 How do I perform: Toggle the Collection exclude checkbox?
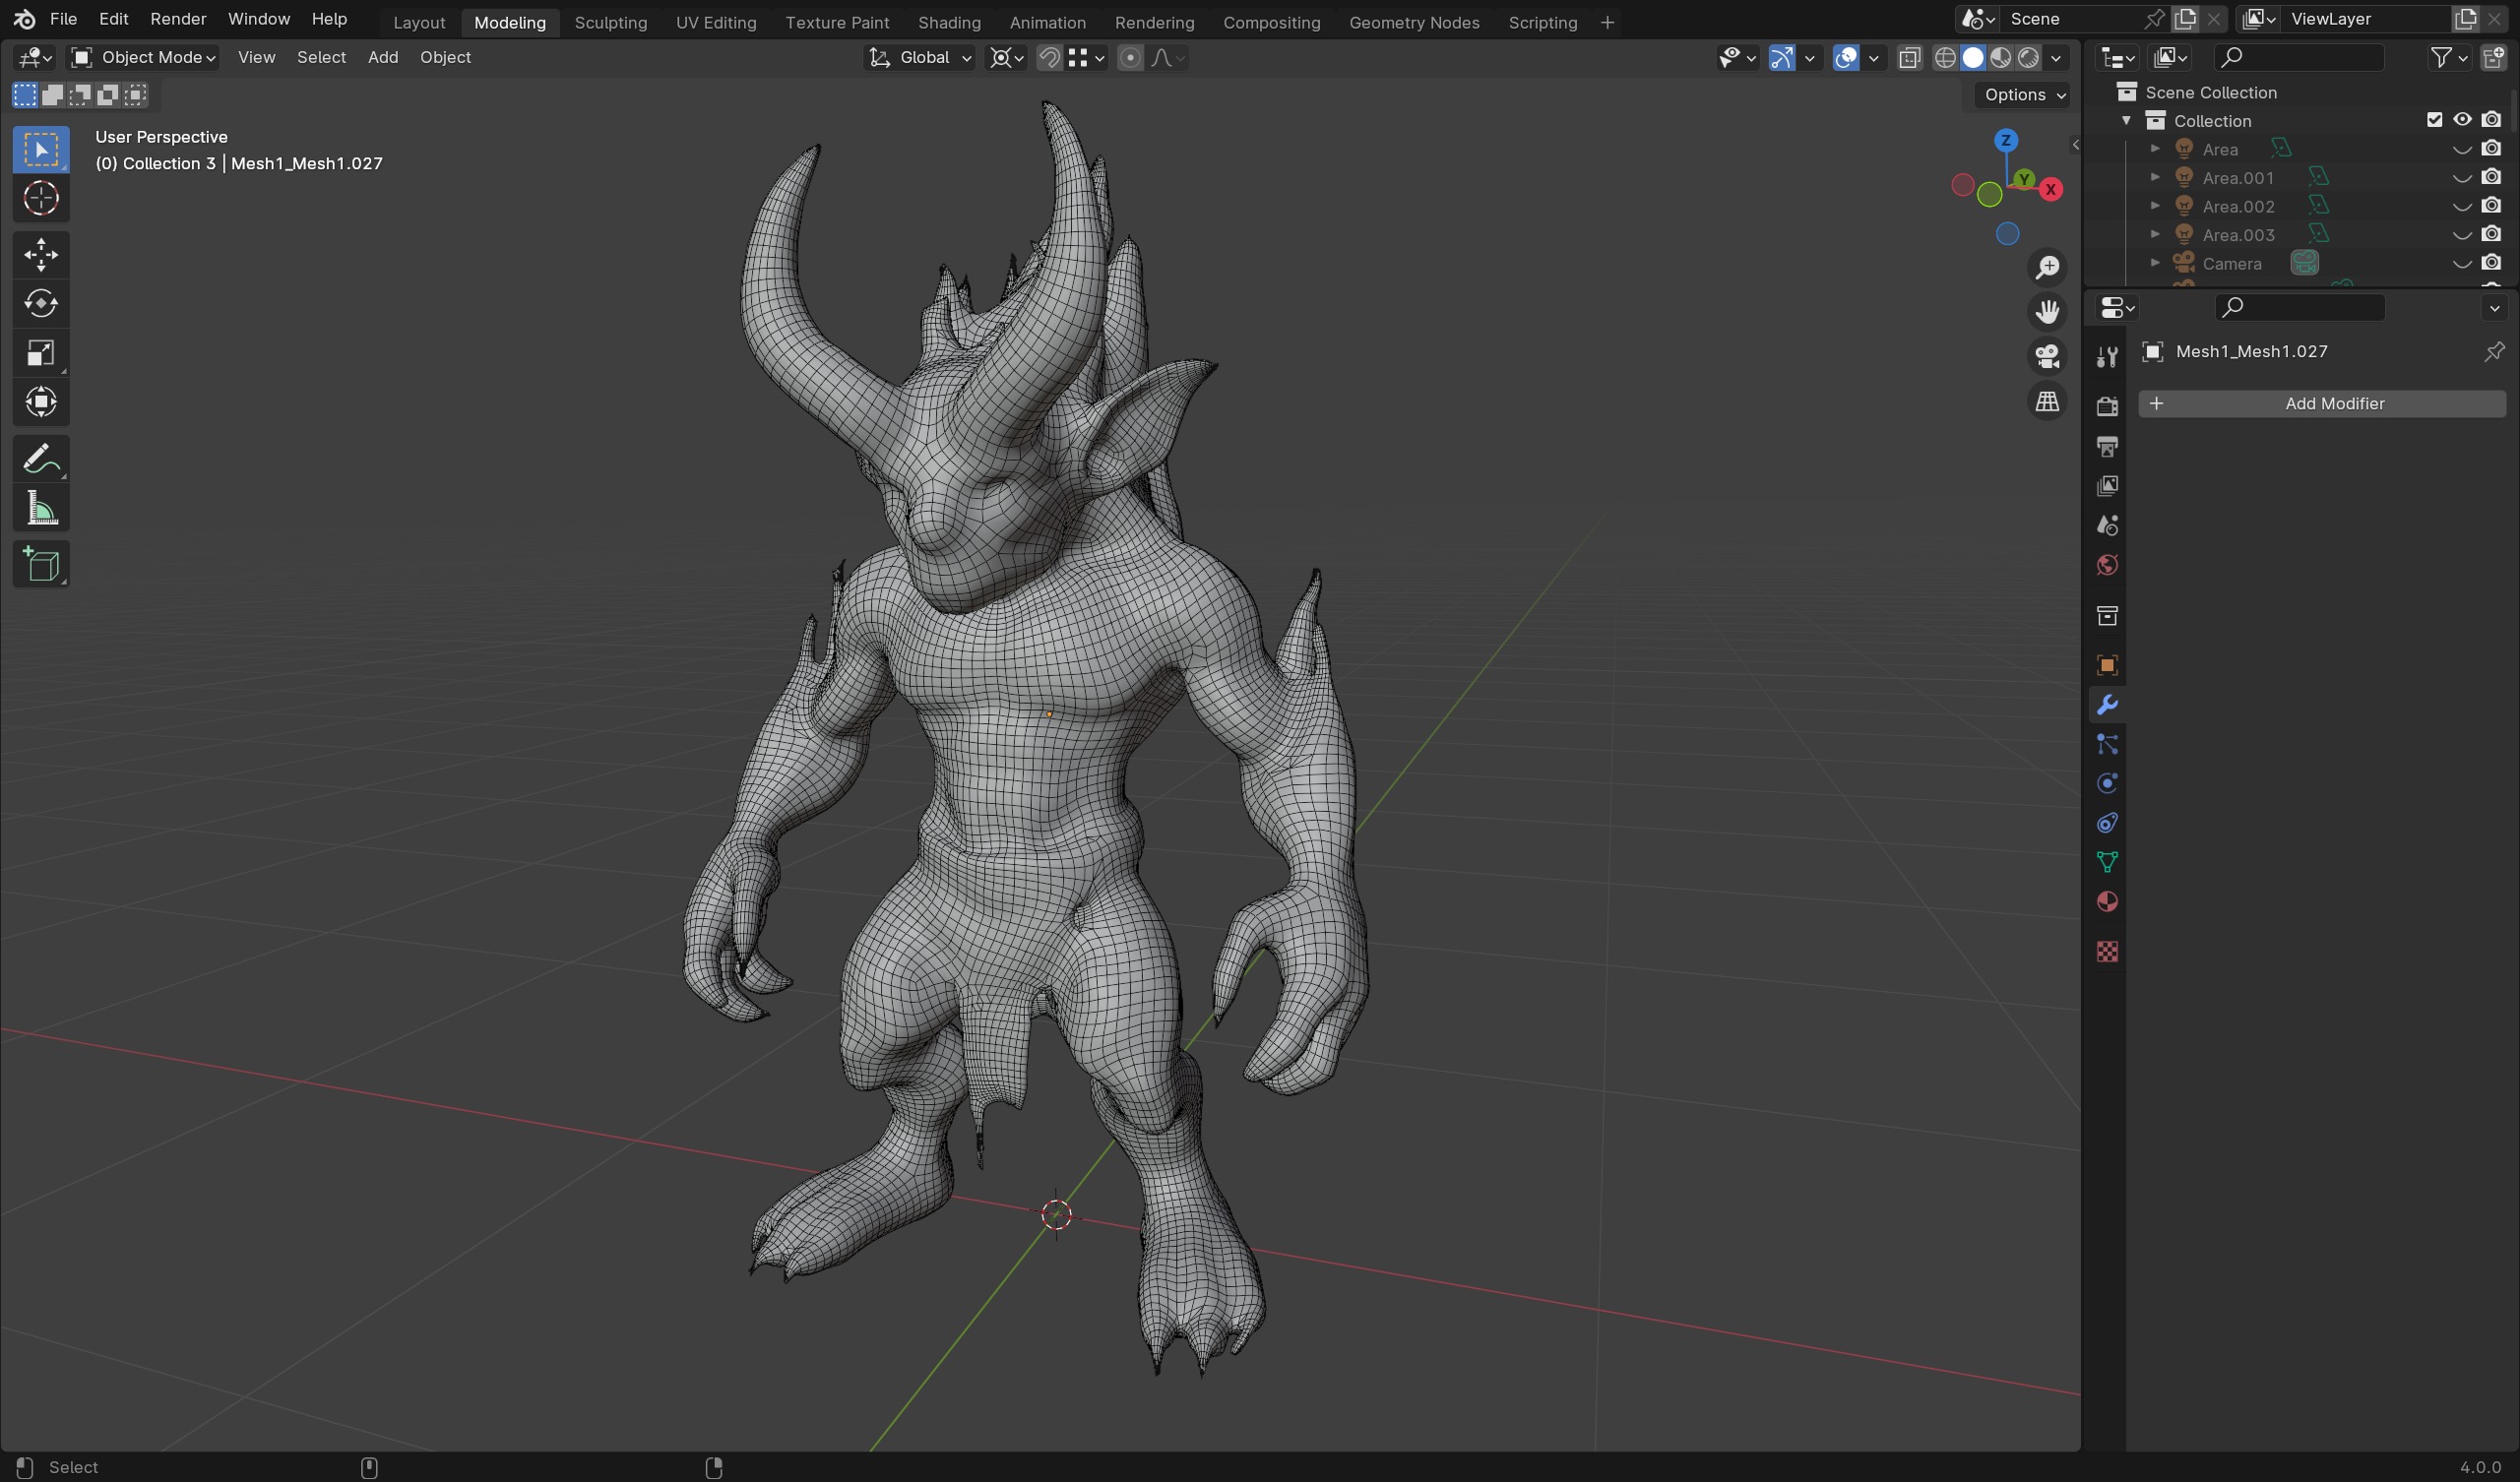[x=2434, y=120]
